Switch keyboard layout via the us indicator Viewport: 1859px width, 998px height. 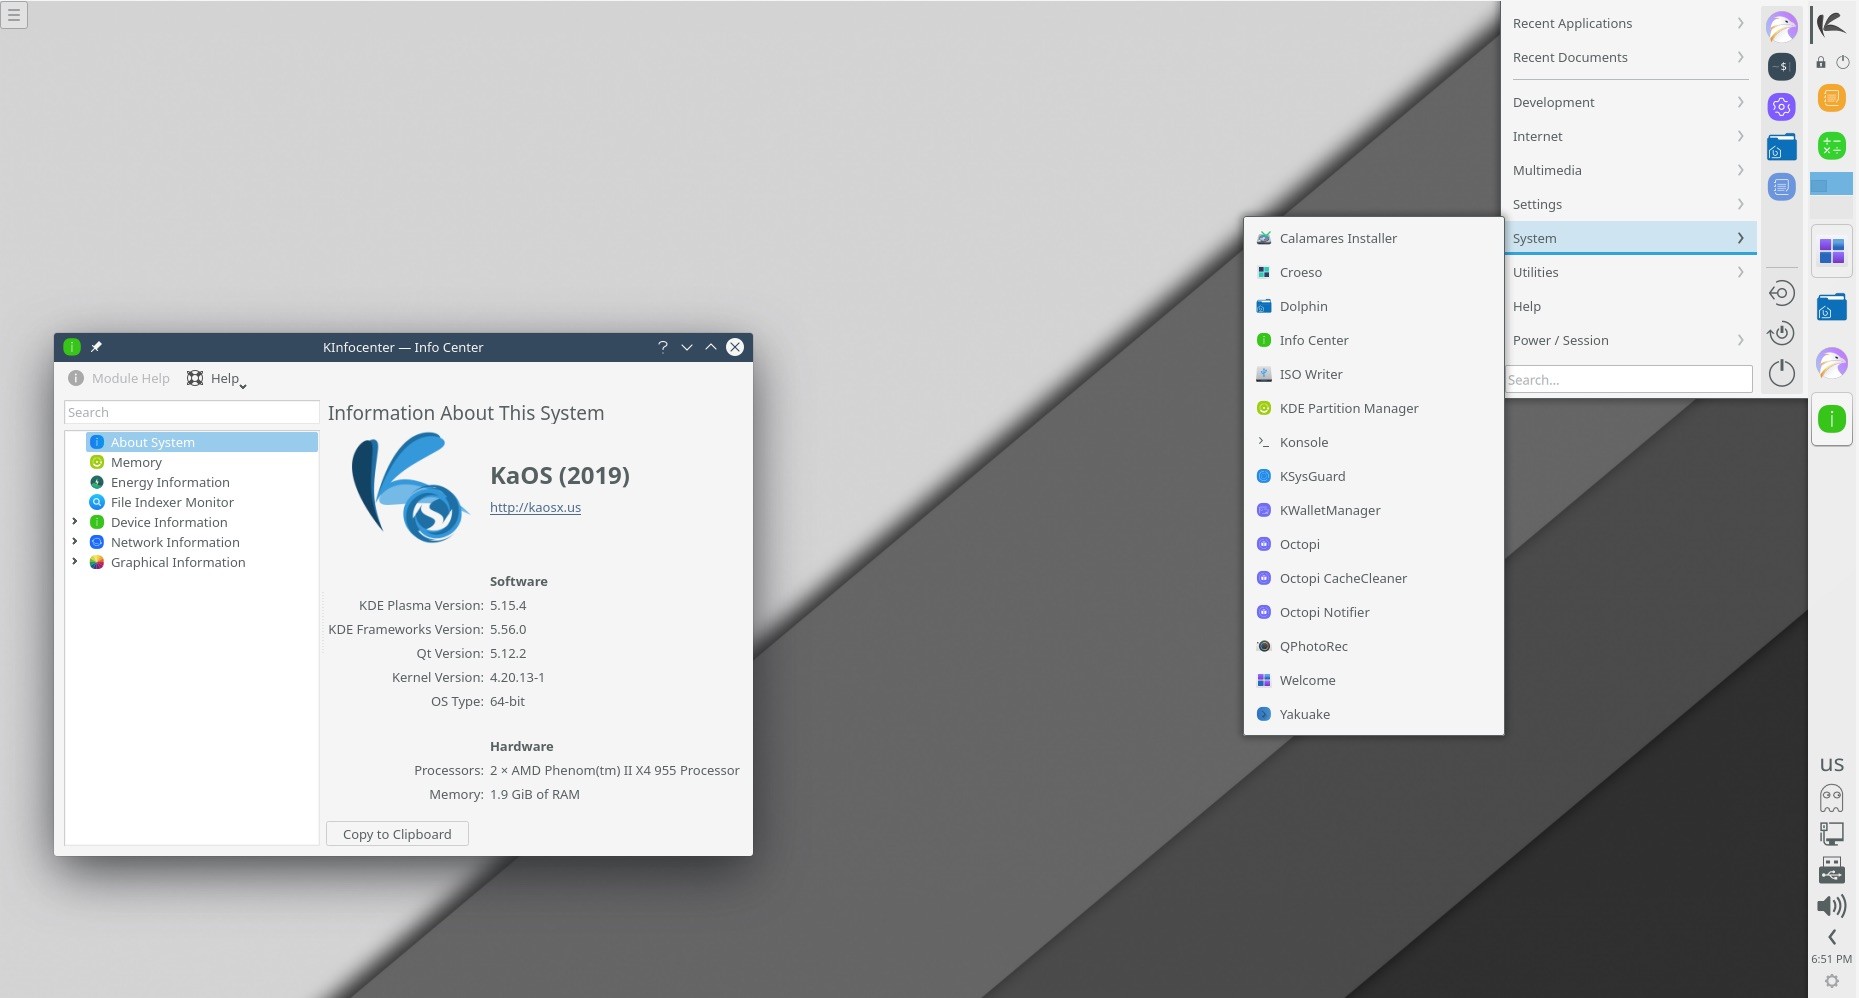(x=1832, y=764)
